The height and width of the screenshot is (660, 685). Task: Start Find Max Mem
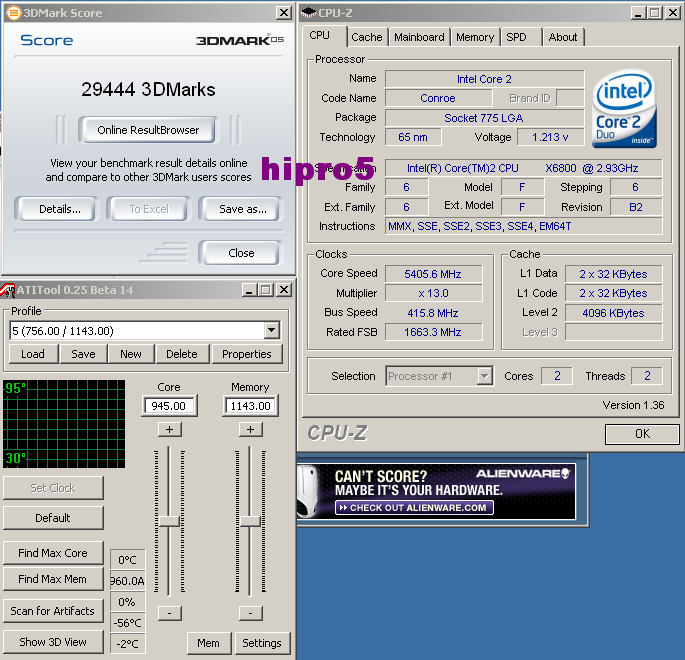[53, 579]
